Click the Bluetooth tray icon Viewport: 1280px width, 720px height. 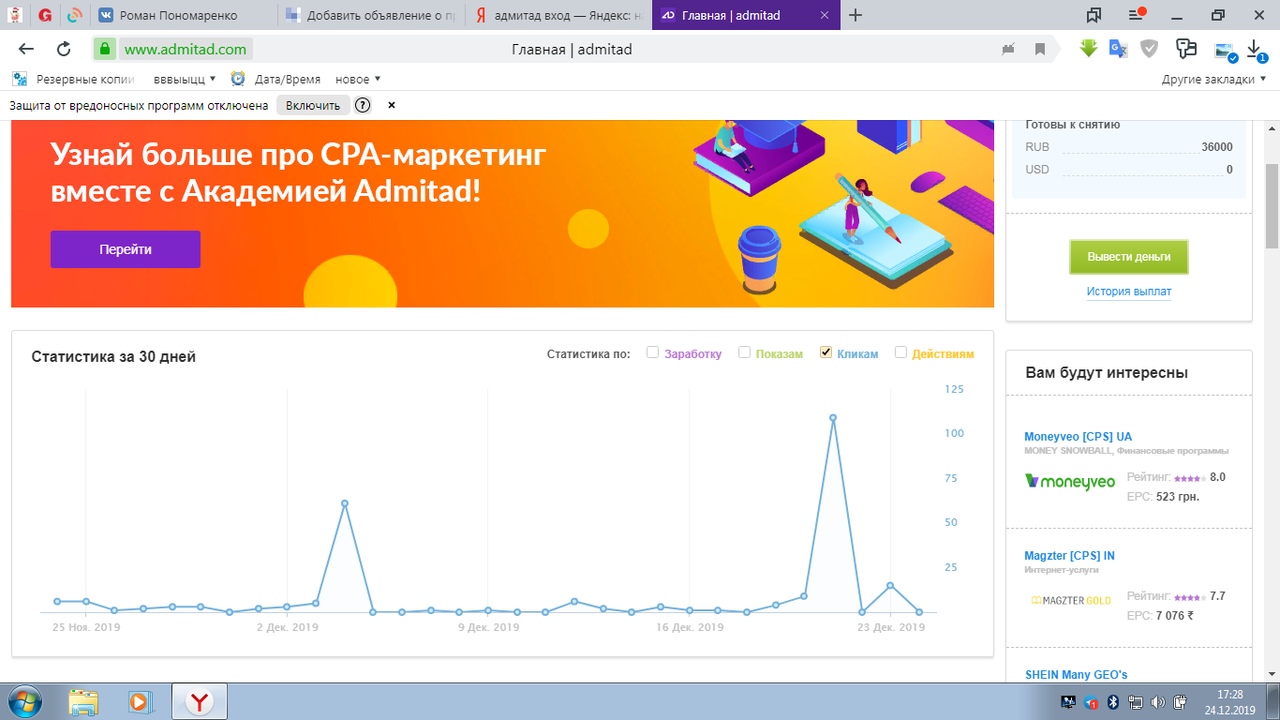(1113, 702)
